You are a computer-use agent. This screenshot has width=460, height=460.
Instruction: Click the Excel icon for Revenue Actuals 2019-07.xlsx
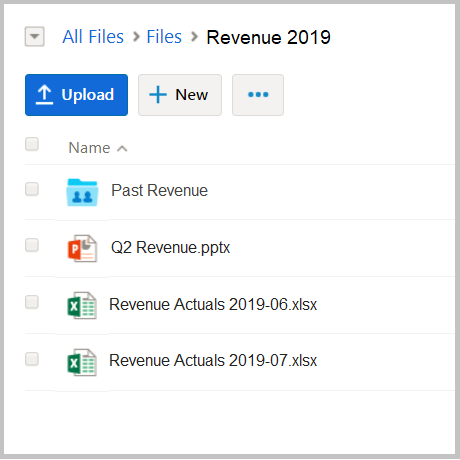coord(82,362)
